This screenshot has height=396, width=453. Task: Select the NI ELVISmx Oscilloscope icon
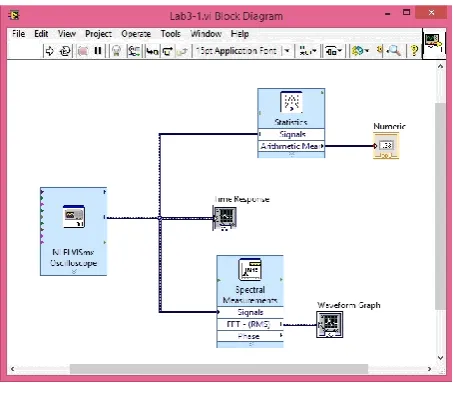click(74, 217)
